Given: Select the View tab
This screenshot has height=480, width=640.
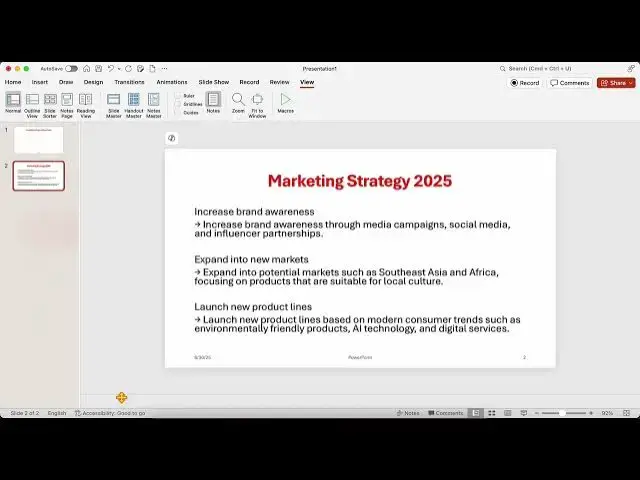Looking at the screenshot, I should tap(307, 82).
